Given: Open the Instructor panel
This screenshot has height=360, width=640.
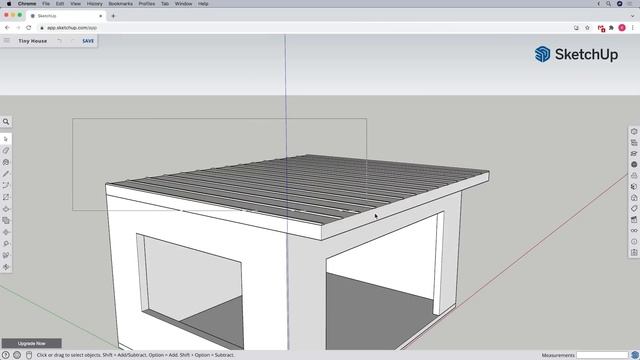Looking at the screenshot, I should pyautogui.click(x=634, y=153).
